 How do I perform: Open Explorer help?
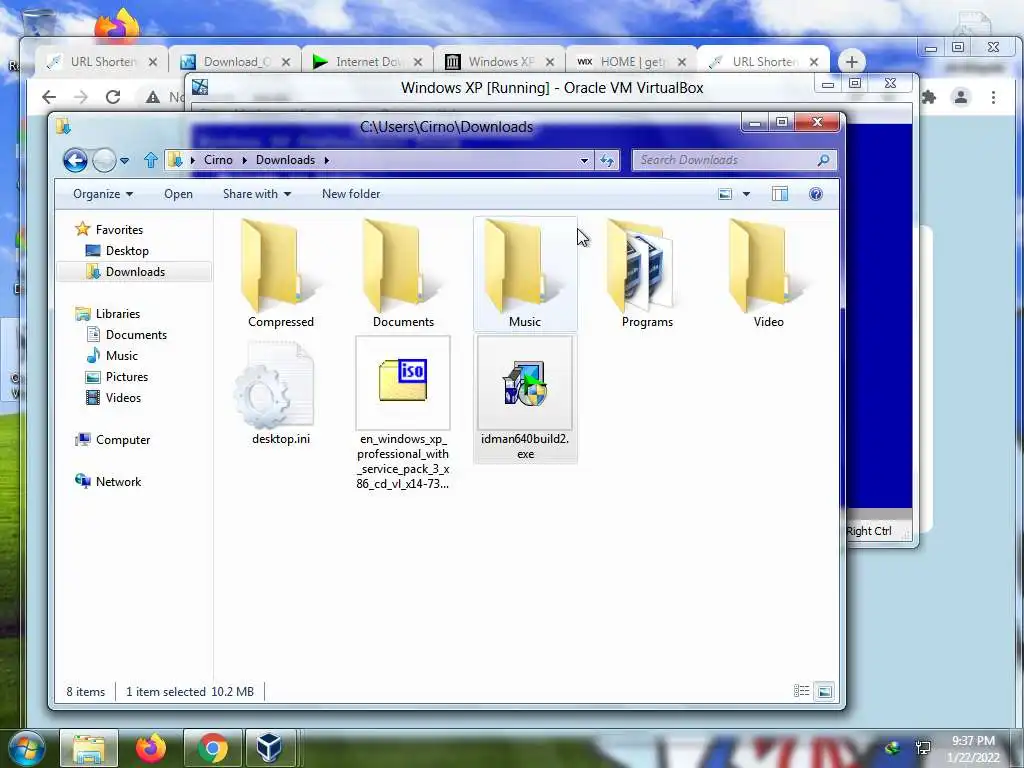tap(816, 194)
